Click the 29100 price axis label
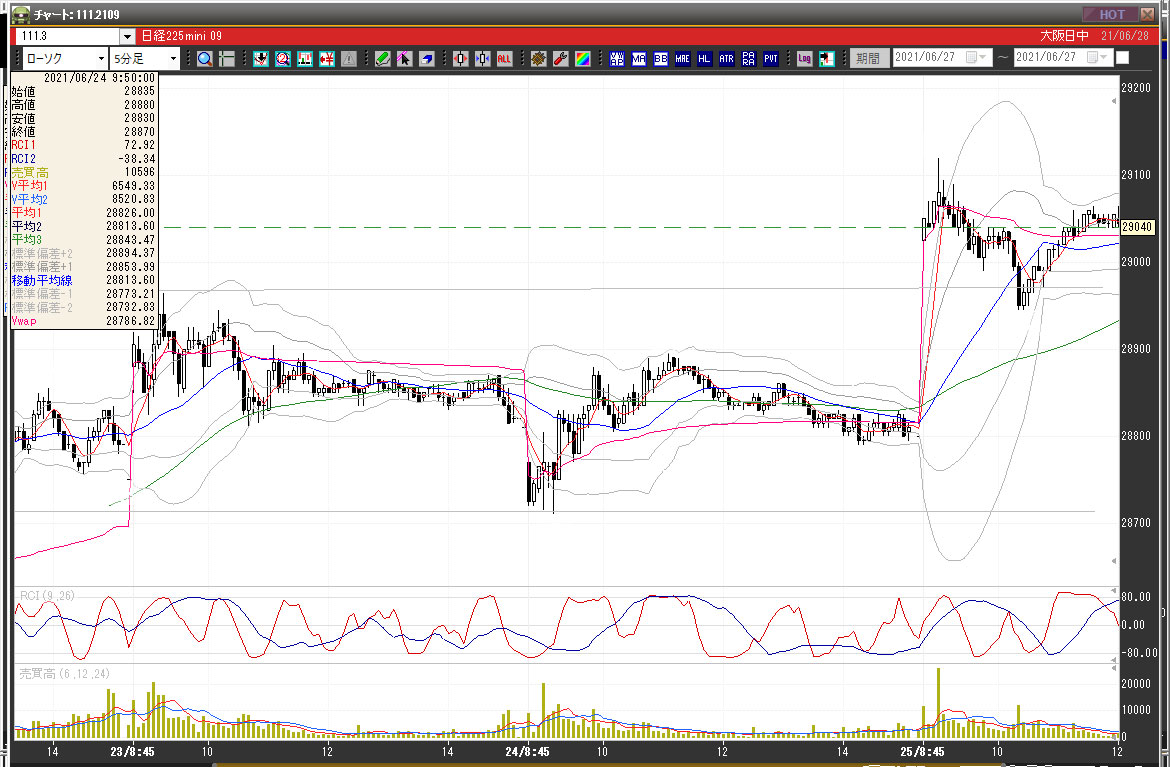Viewport: 1170px width, 767px height. coord(1136,175)
